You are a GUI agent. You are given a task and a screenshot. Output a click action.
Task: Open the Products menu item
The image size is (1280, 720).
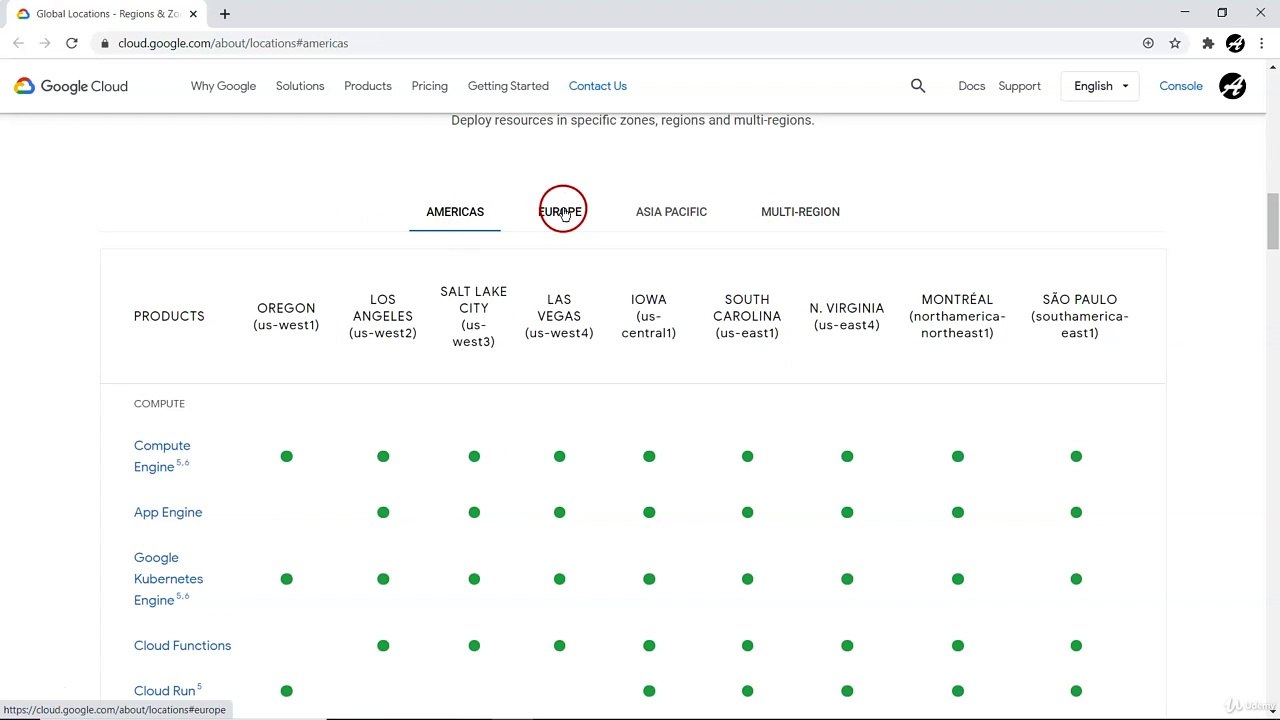[367, 86]
